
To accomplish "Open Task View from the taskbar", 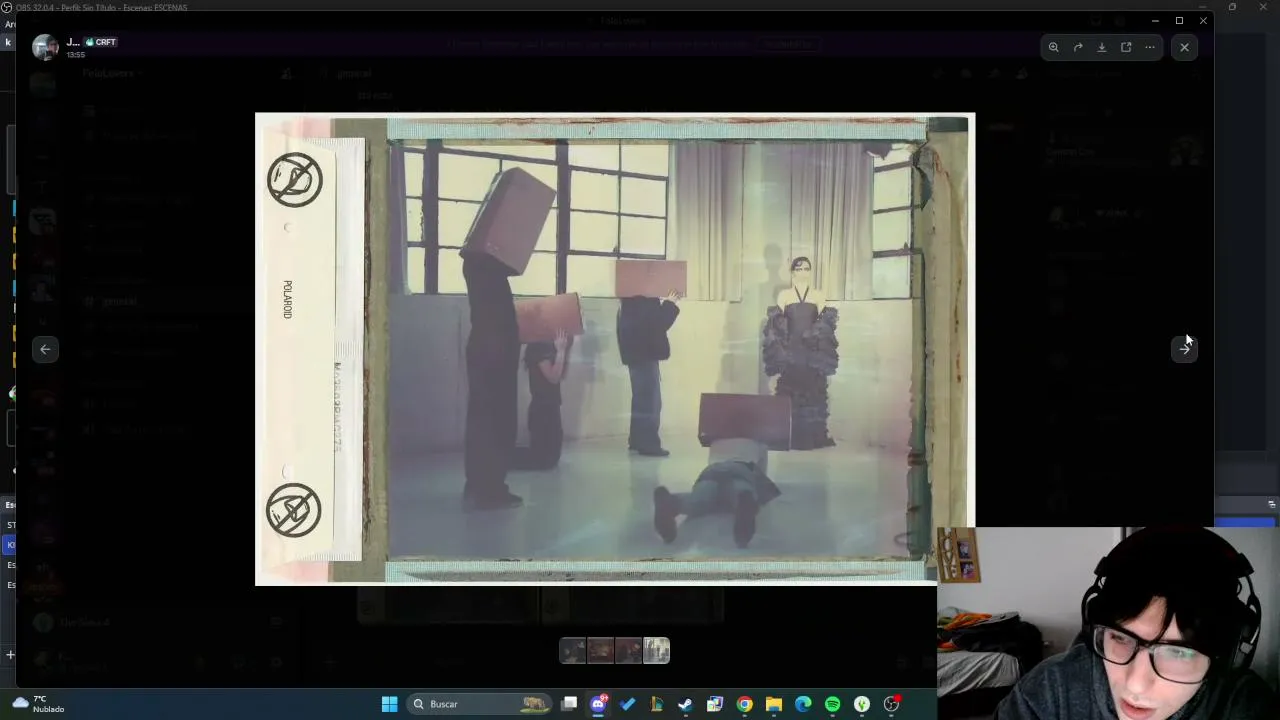I will 569,704.
